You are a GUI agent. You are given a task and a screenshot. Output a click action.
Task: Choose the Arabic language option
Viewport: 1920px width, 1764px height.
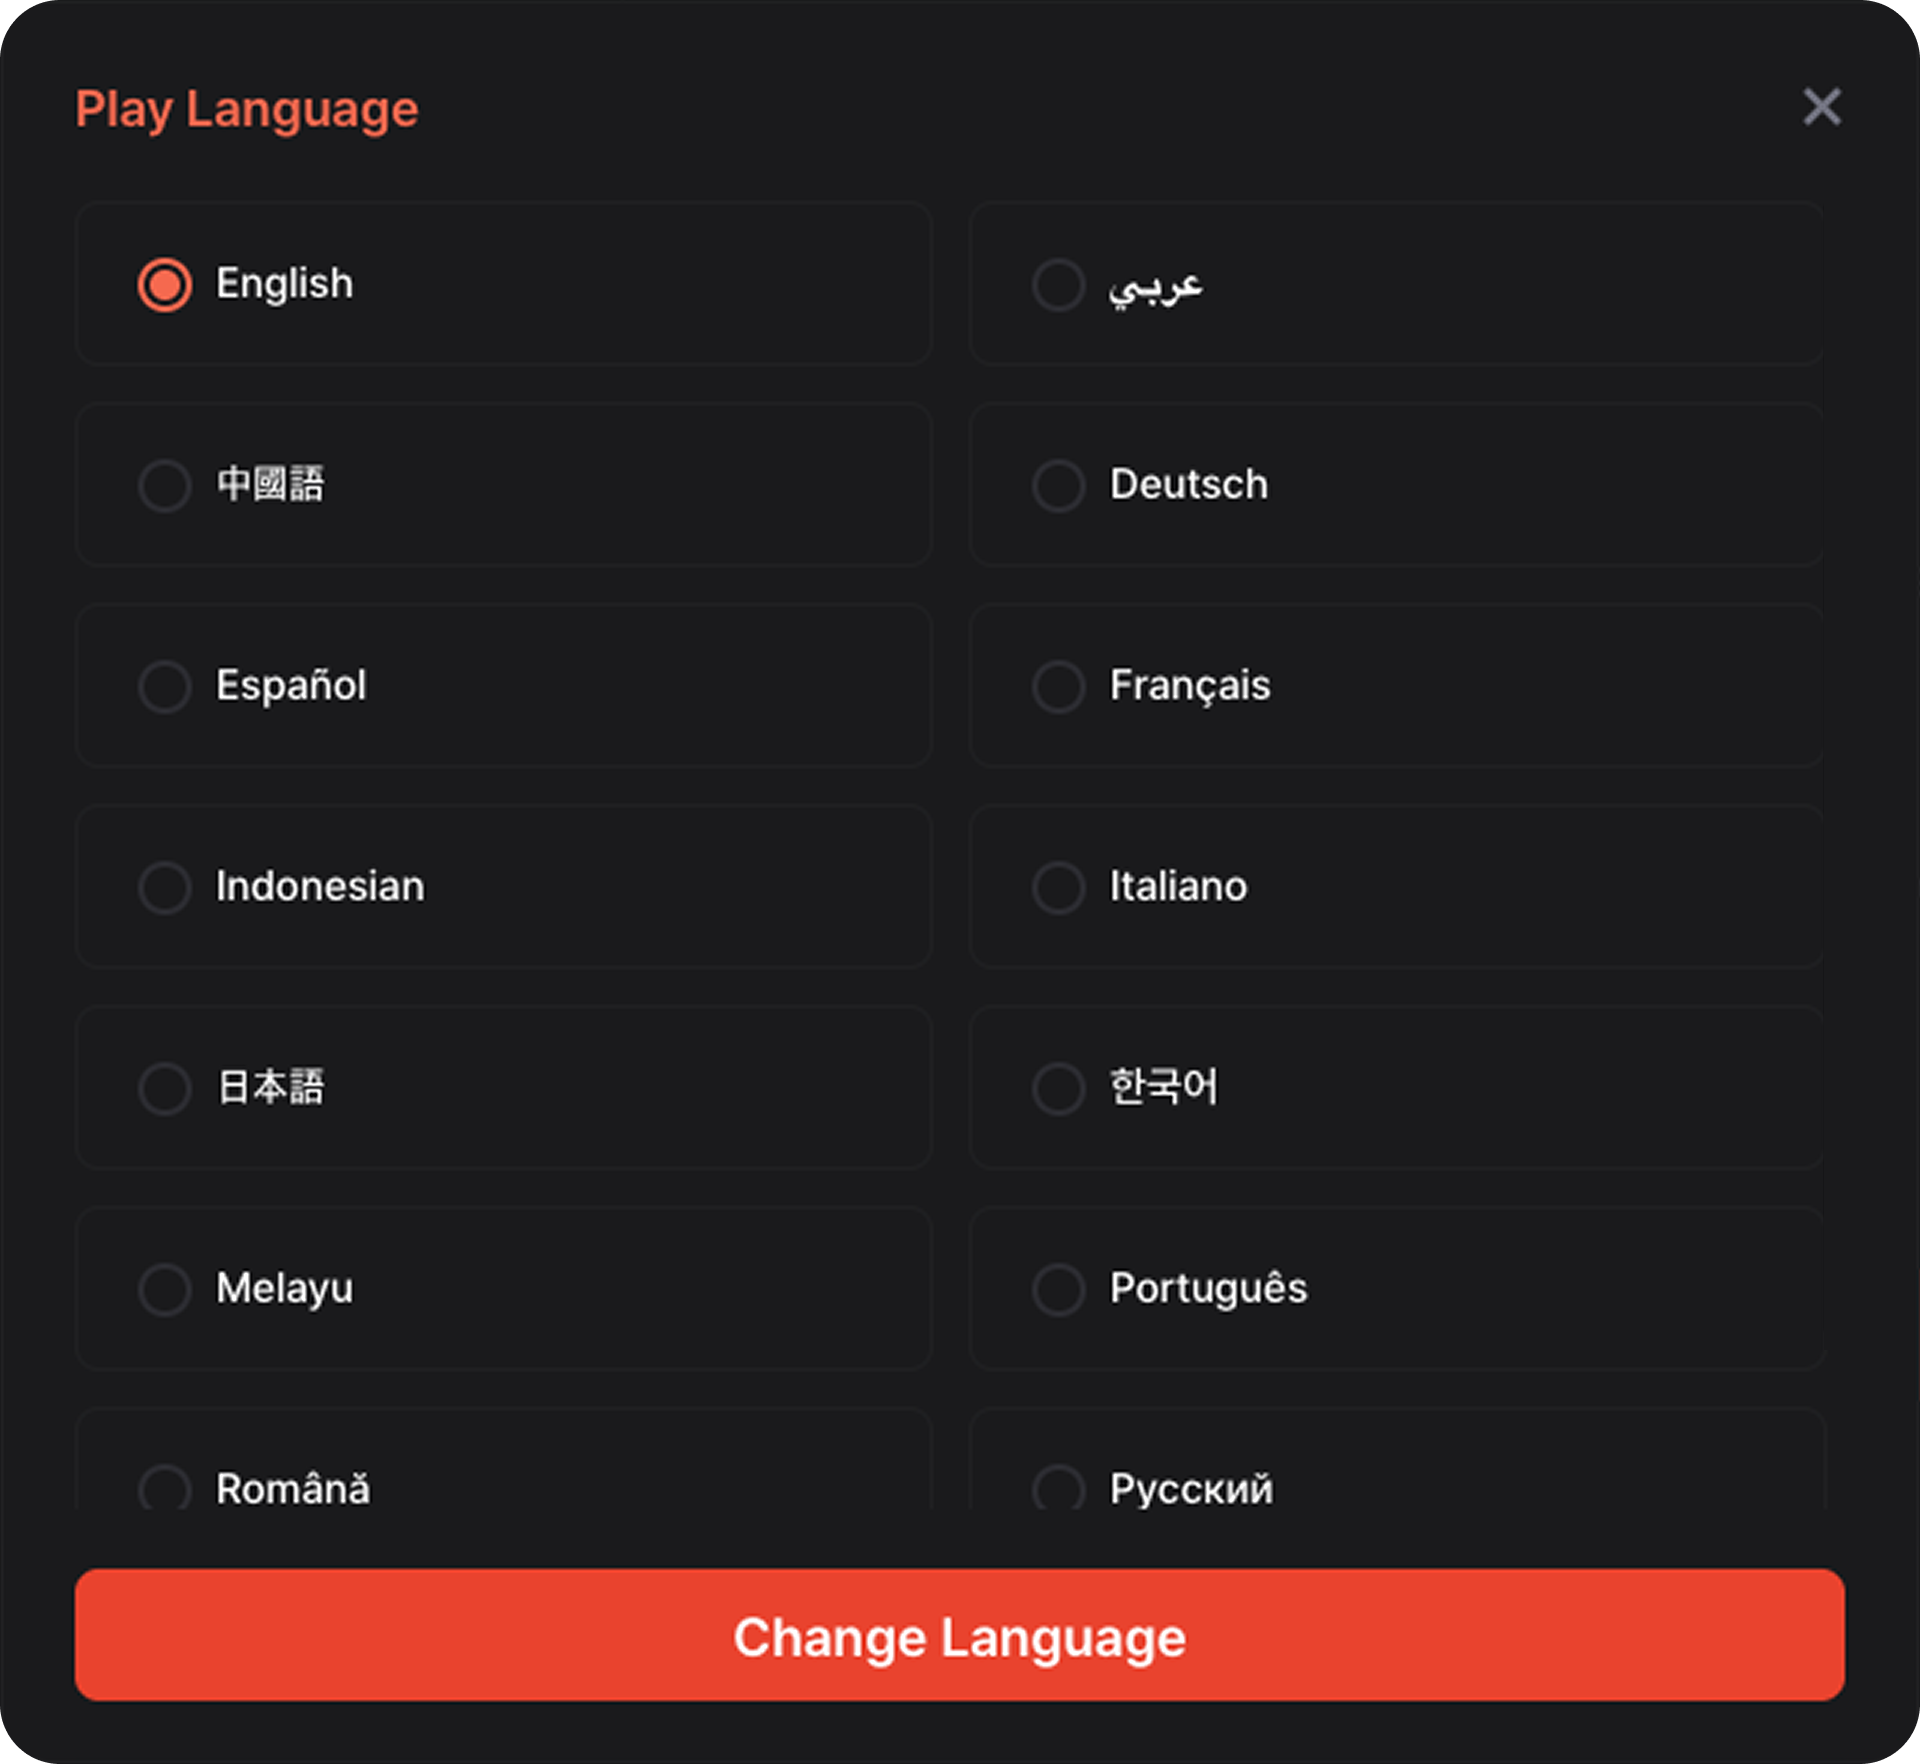pos(1058,285)
